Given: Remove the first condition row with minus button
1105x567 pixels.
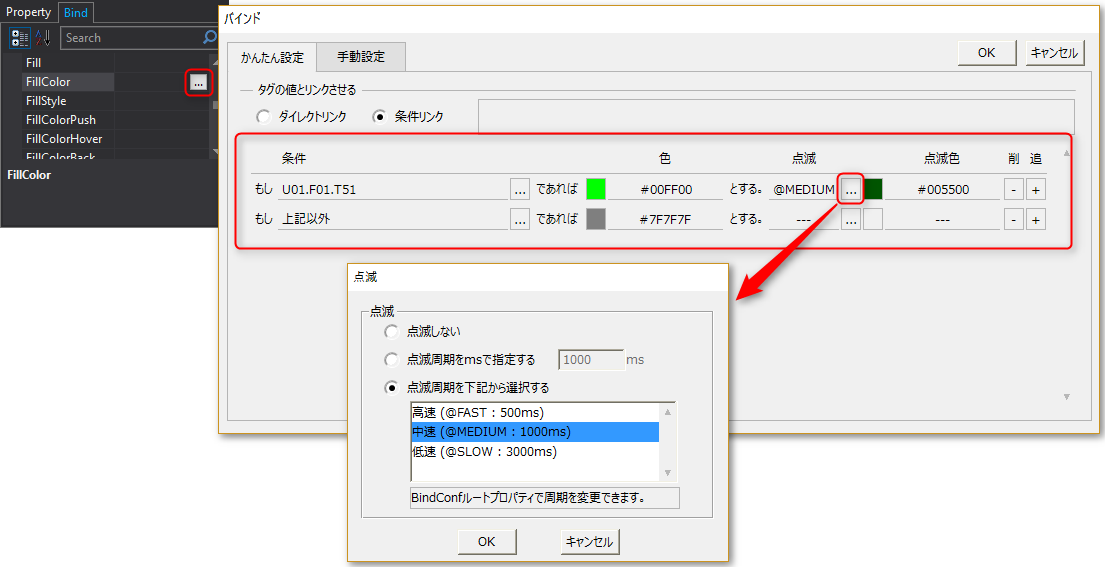Looking at the screenshot, I should point(1013,189).
